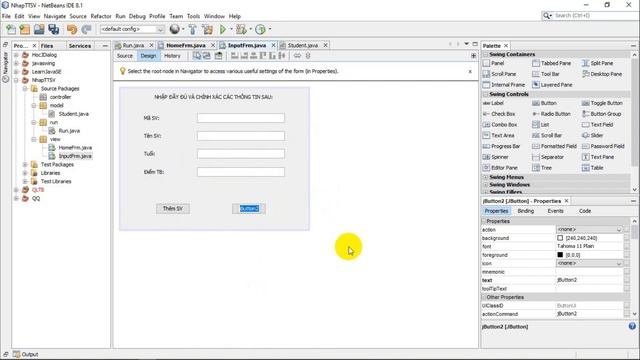
Task: Click the Build Project hammer icon
Action: pos(193,29)
